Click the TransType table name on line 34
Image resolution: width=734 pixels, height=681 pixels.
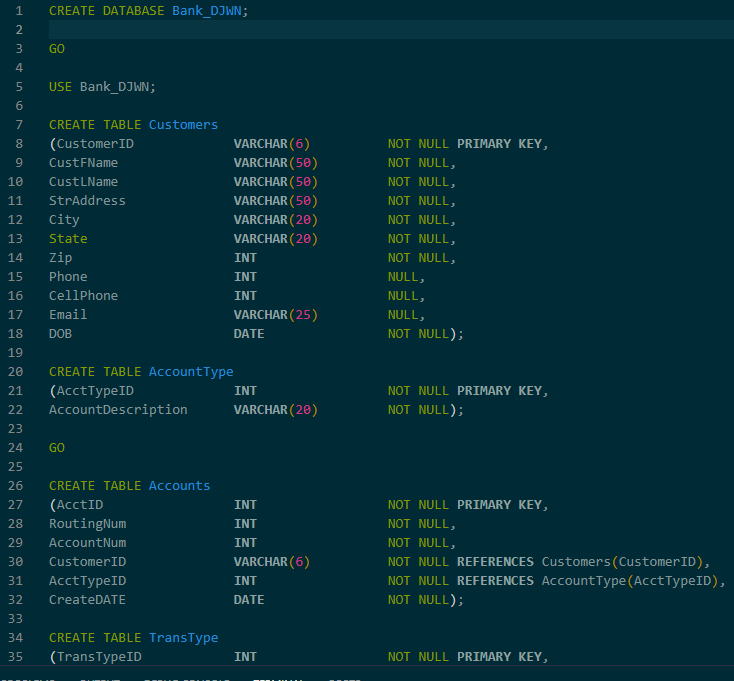point(184,638)
